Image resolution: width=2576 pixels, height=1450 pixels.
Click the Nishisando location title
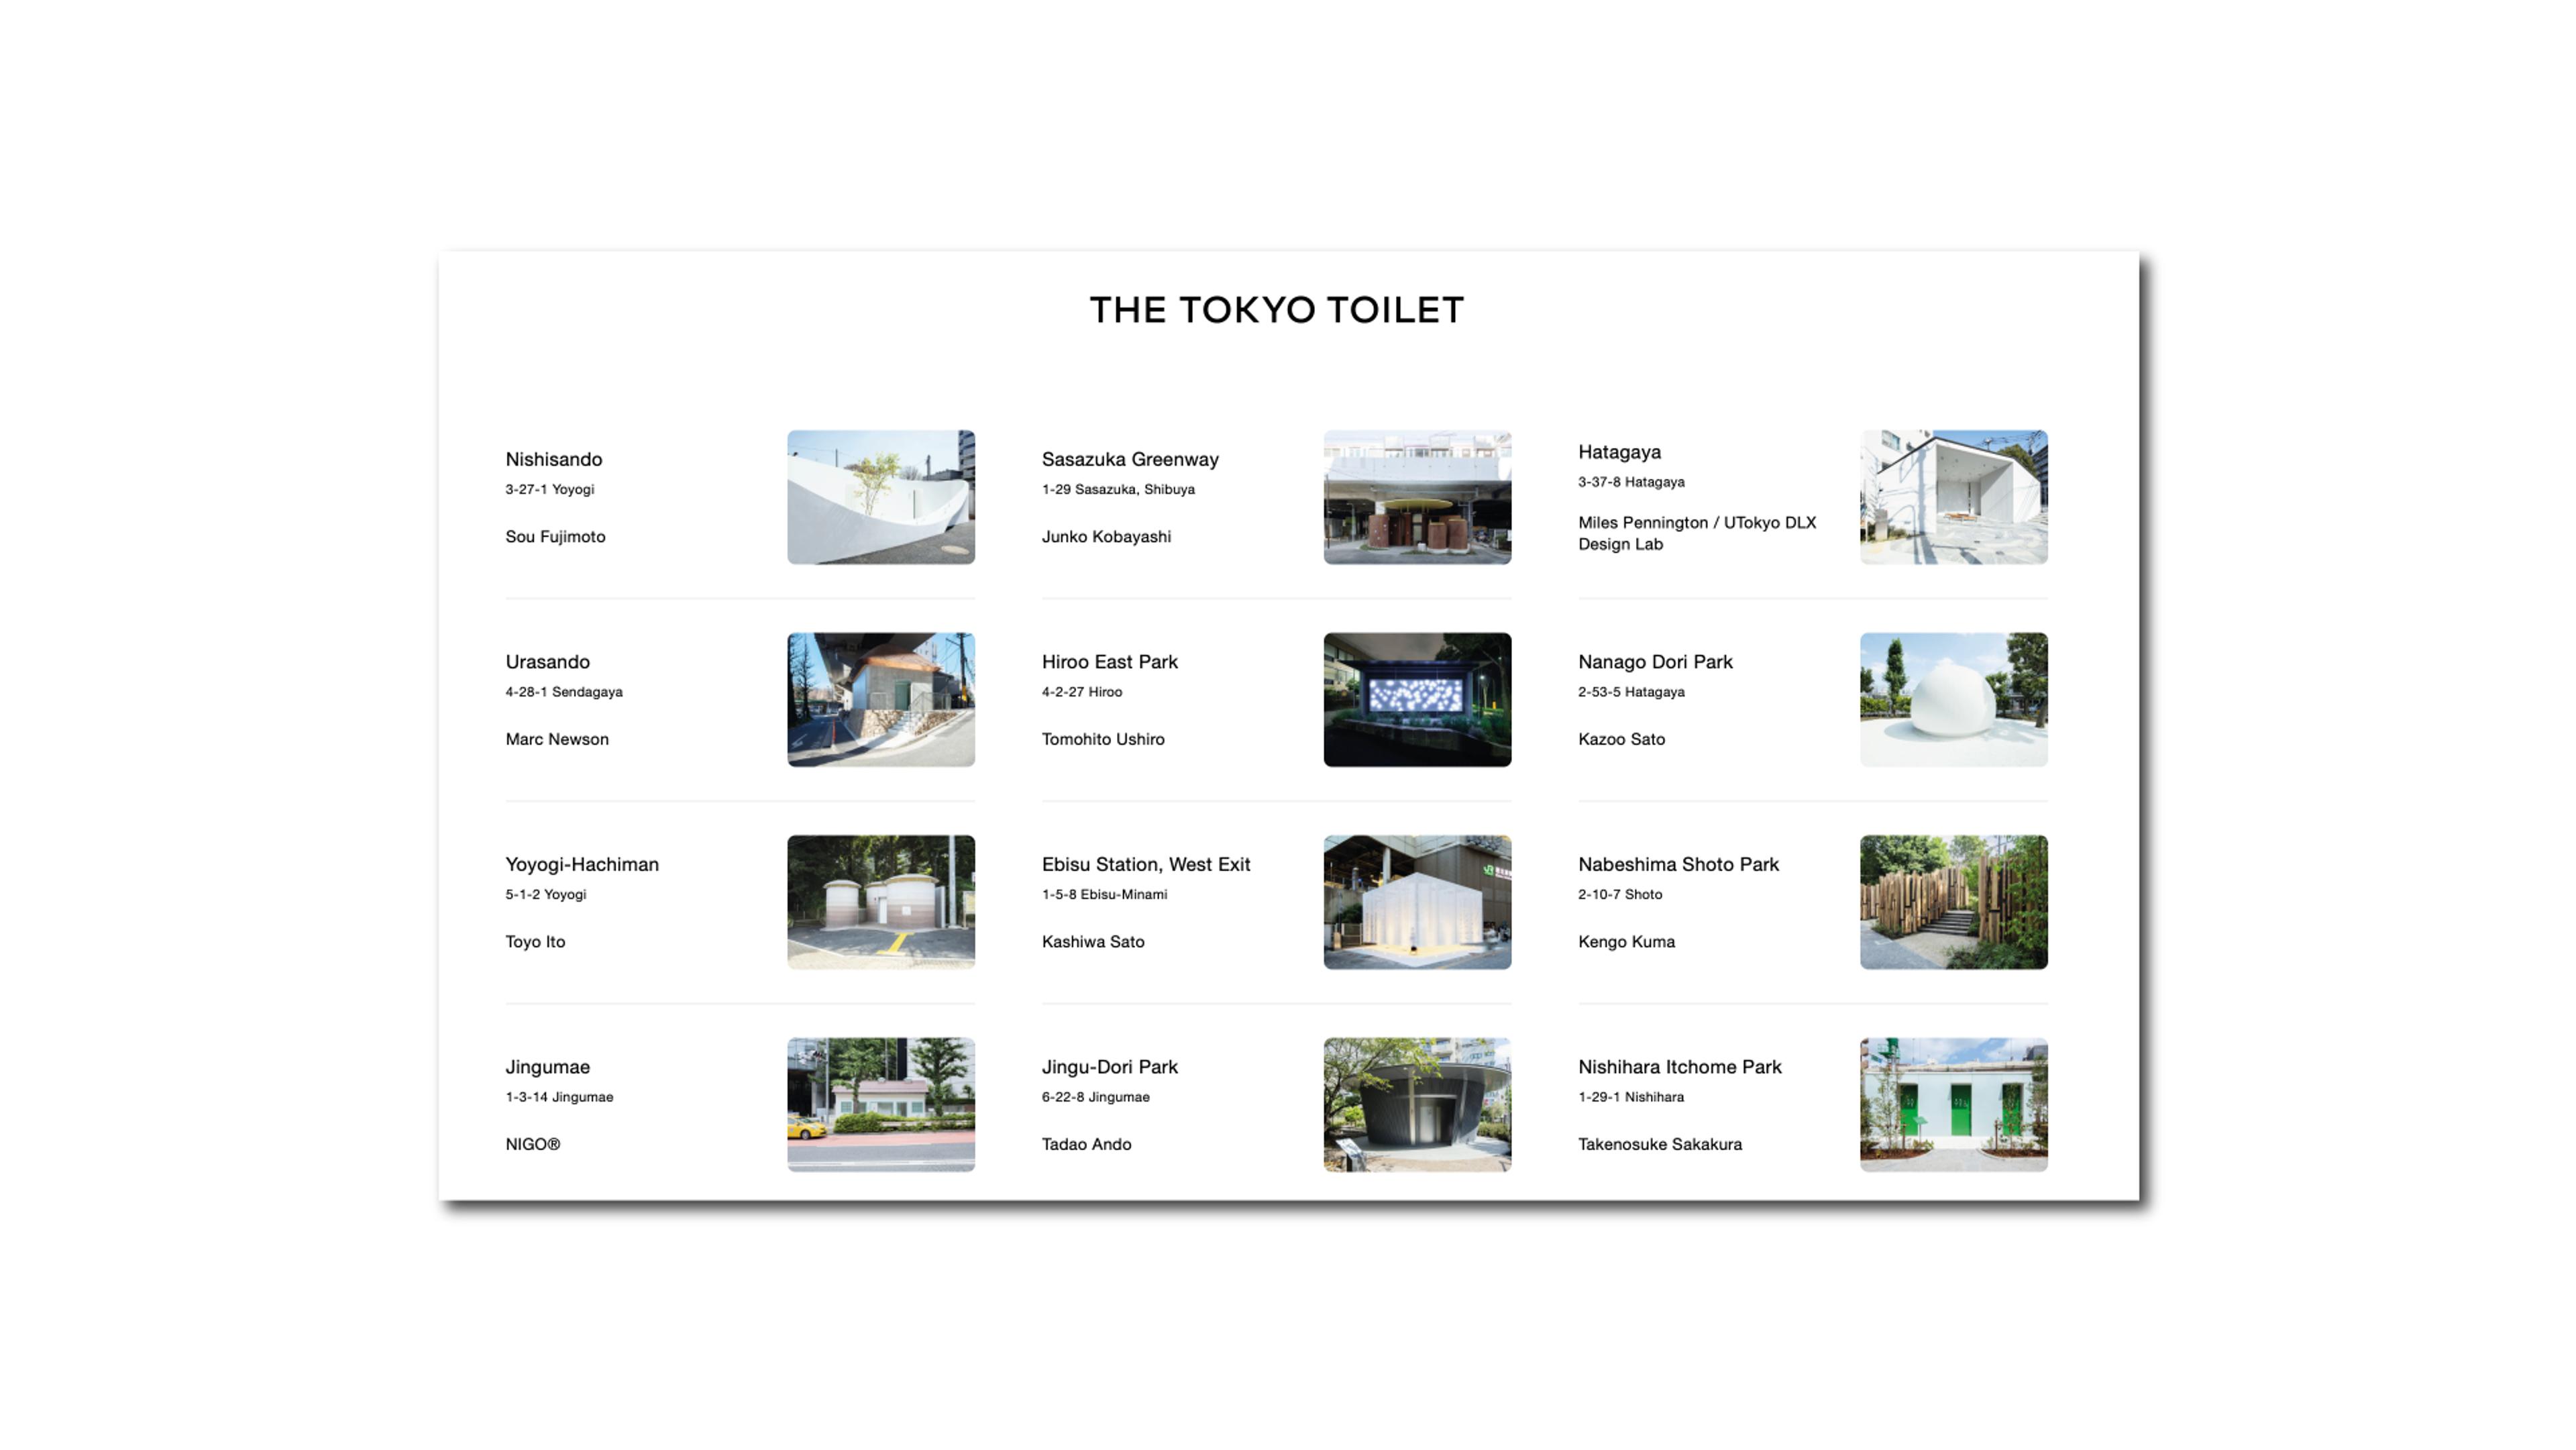click(x=553, y=459)
